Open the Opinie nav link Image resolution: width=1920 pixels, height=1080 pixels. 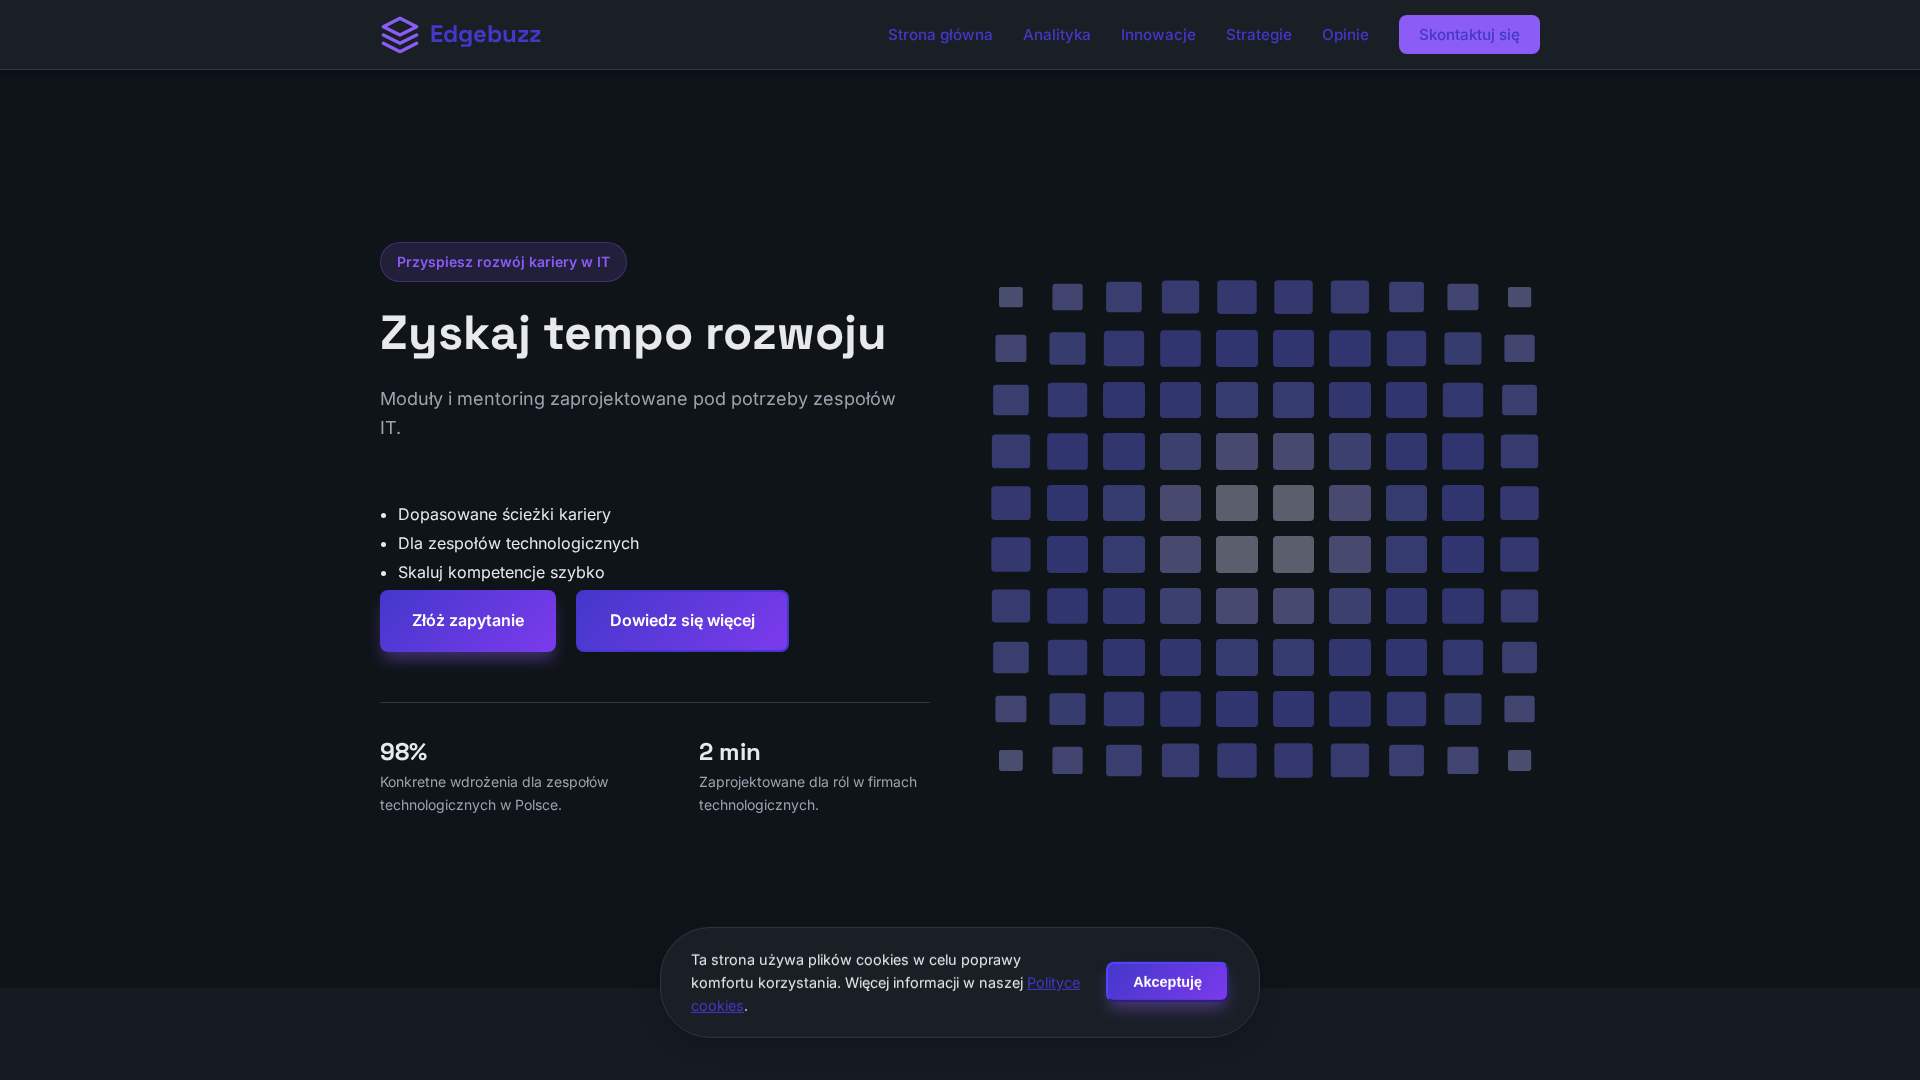pos(1345,35)
